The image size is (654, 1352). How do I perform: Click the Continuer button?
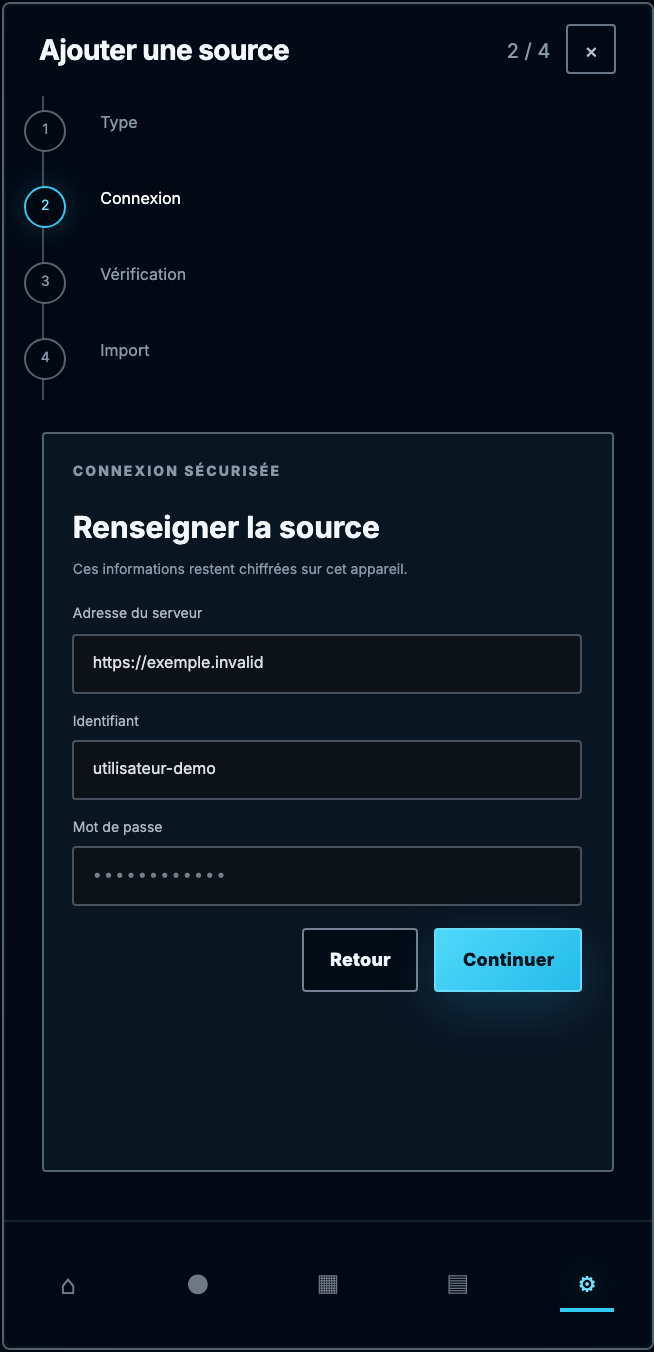pyautogui.click(x=508, y=960)
